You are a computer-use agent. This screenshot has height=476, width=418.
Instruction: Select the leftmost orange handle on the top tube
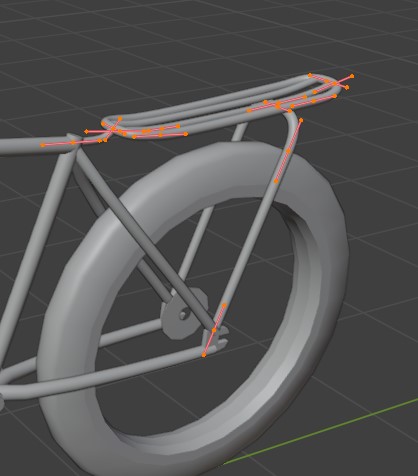42,145
